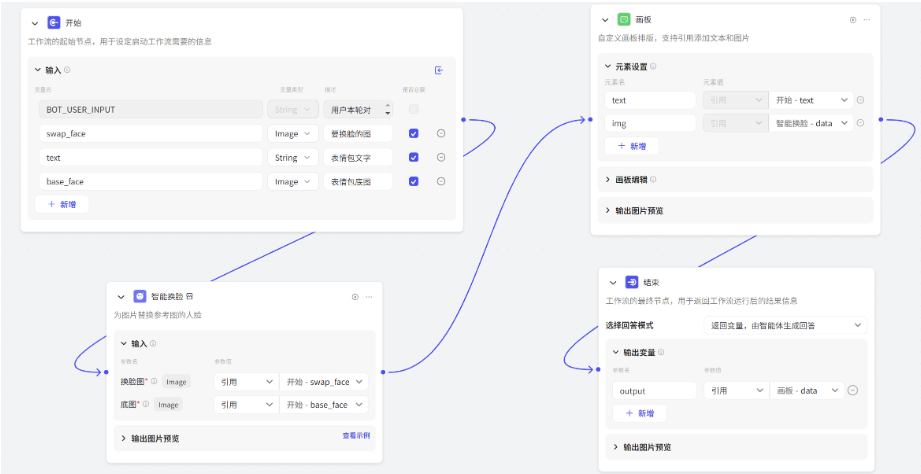
Task: Open 开始 - swap_face reference dropdown
Action: [324, 382]
